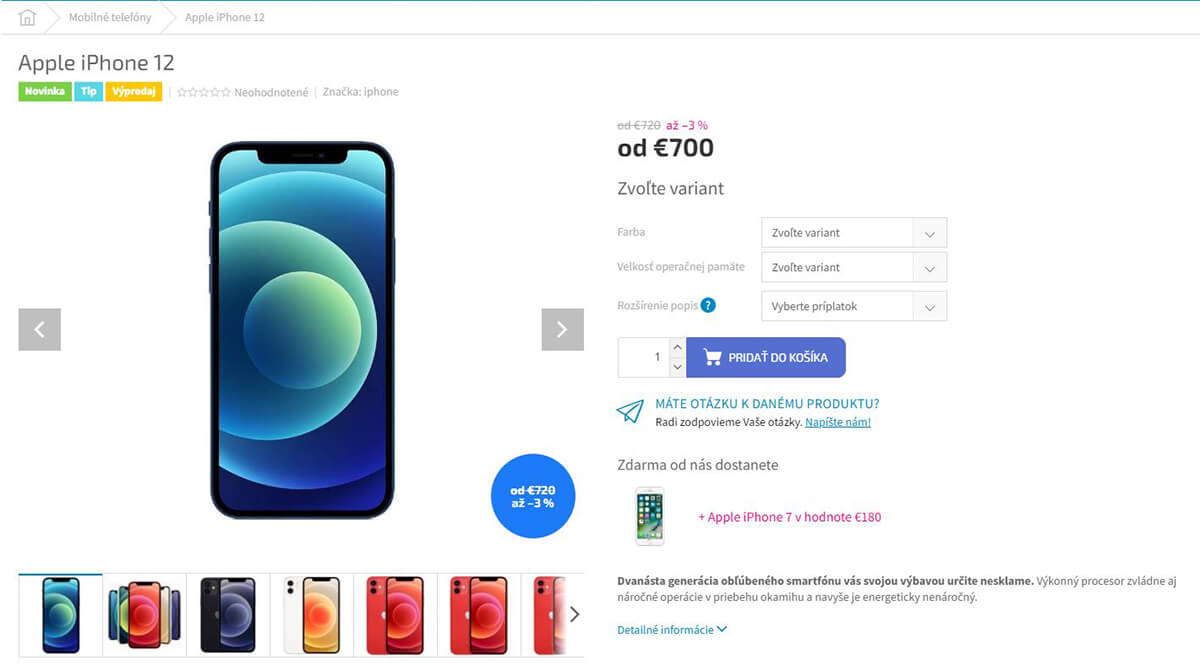Click the star rating icons
This screenshot has width=1200, height=670.
click(203, 92)
